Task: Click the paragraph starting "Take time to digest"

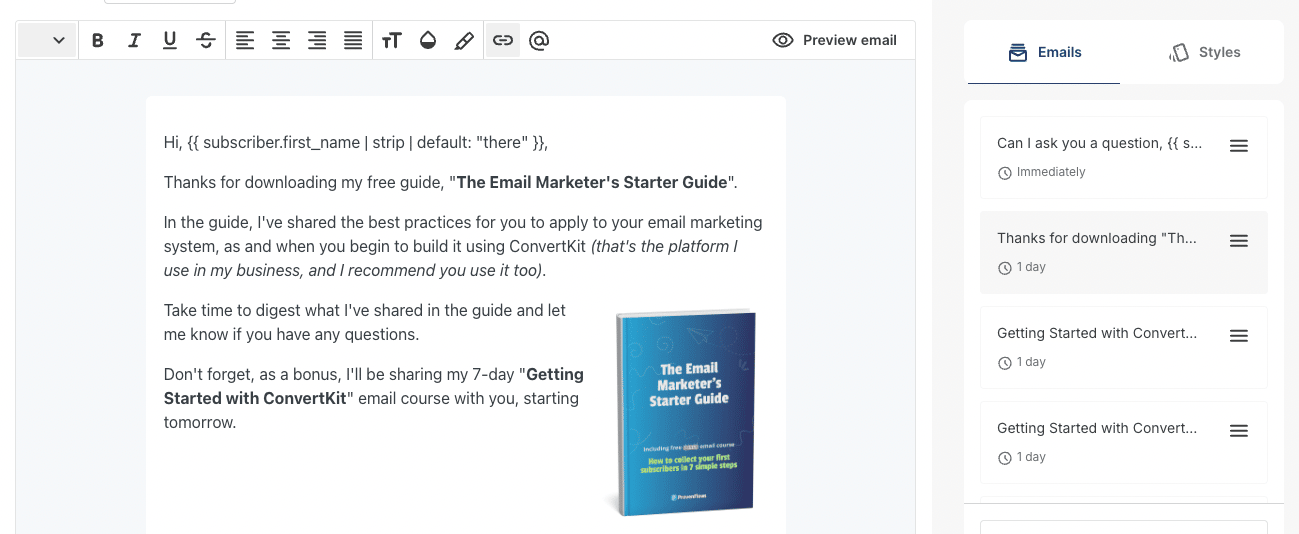Action: click(x=365, y=323)
